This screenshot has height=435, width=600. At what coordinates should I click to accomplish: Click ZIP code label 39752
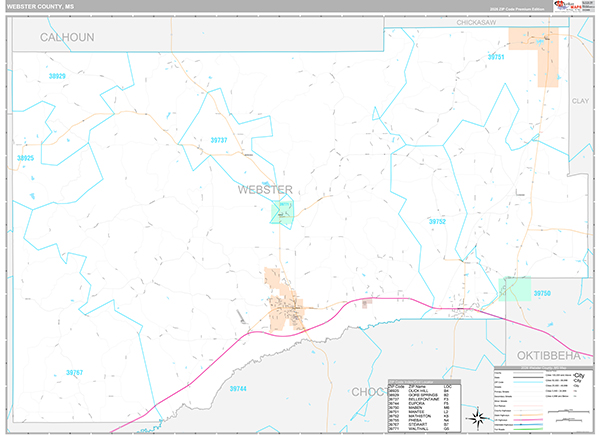click(x=437, y=222)
